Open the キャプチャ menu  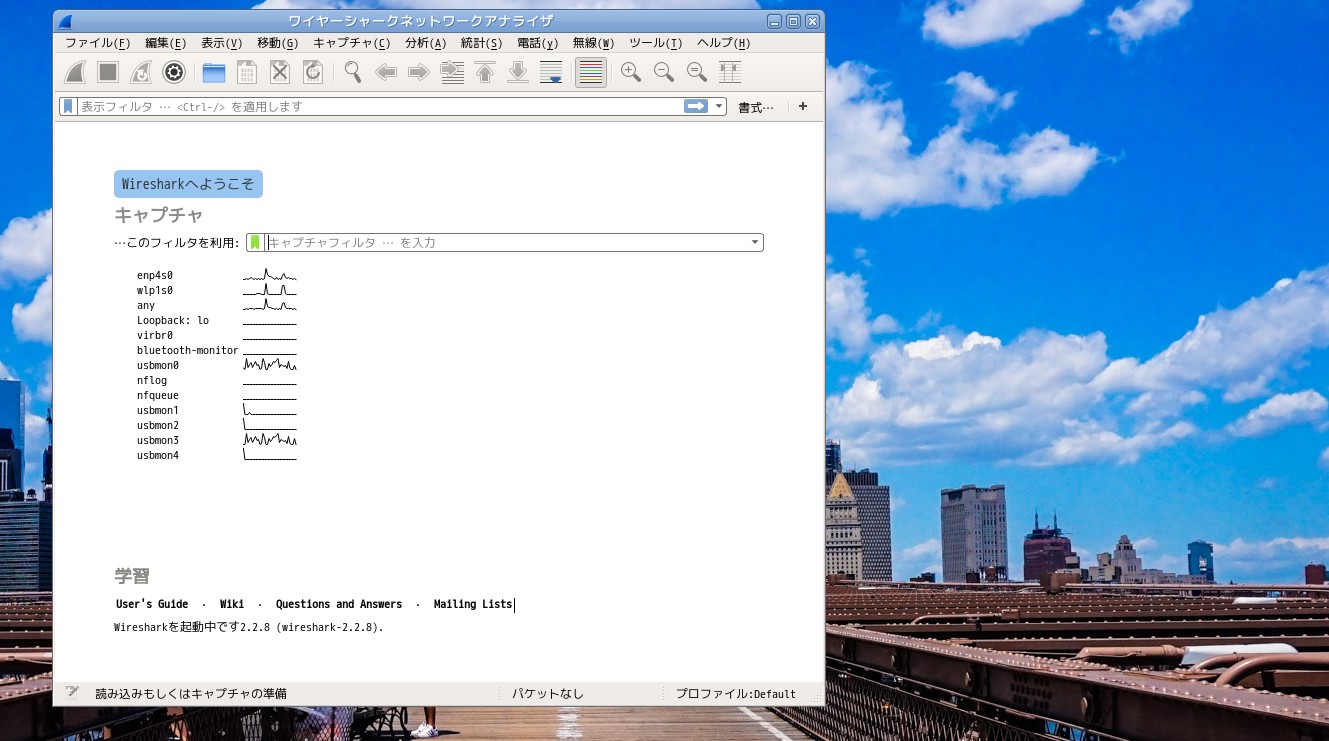click(352, 43)
